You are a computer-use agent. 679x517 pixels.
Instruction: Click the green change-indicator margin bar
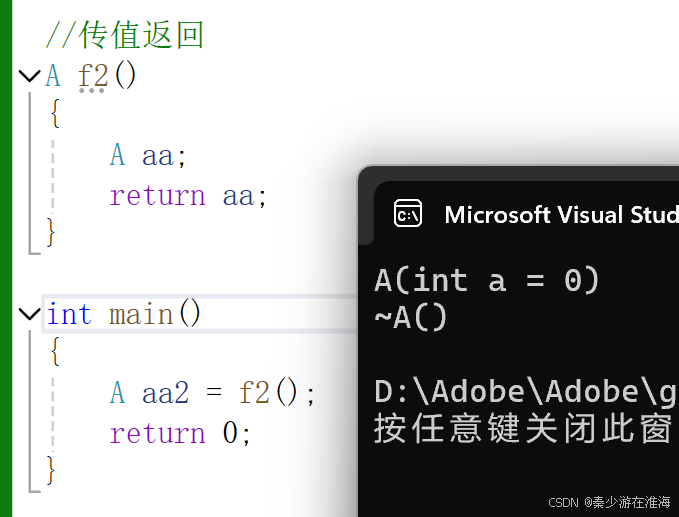[x=6, y=258]
